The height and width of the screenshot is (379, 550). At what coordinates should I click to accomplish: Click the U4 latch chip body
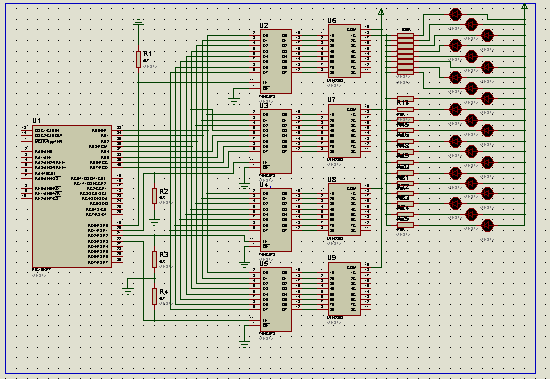tap(276, 220)
